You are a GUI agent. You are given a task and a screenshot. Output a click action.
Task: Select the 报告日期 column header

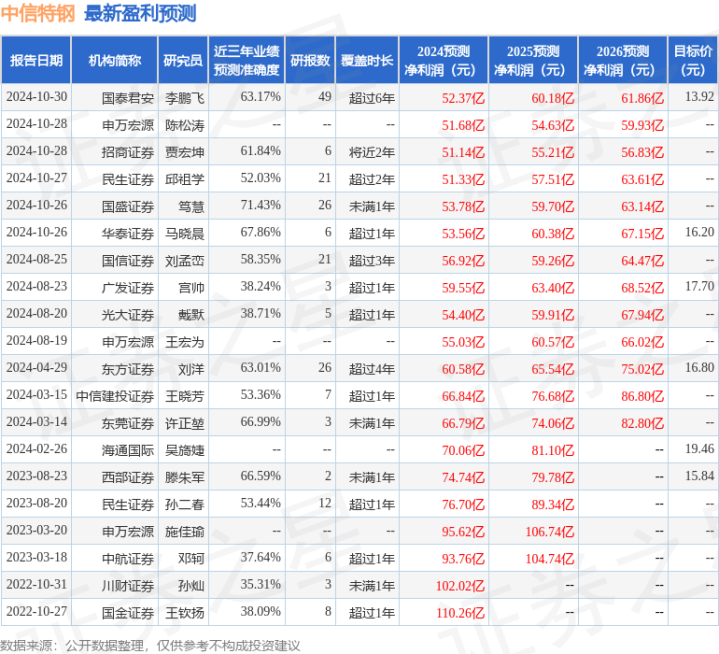click(x=36, y=60)
